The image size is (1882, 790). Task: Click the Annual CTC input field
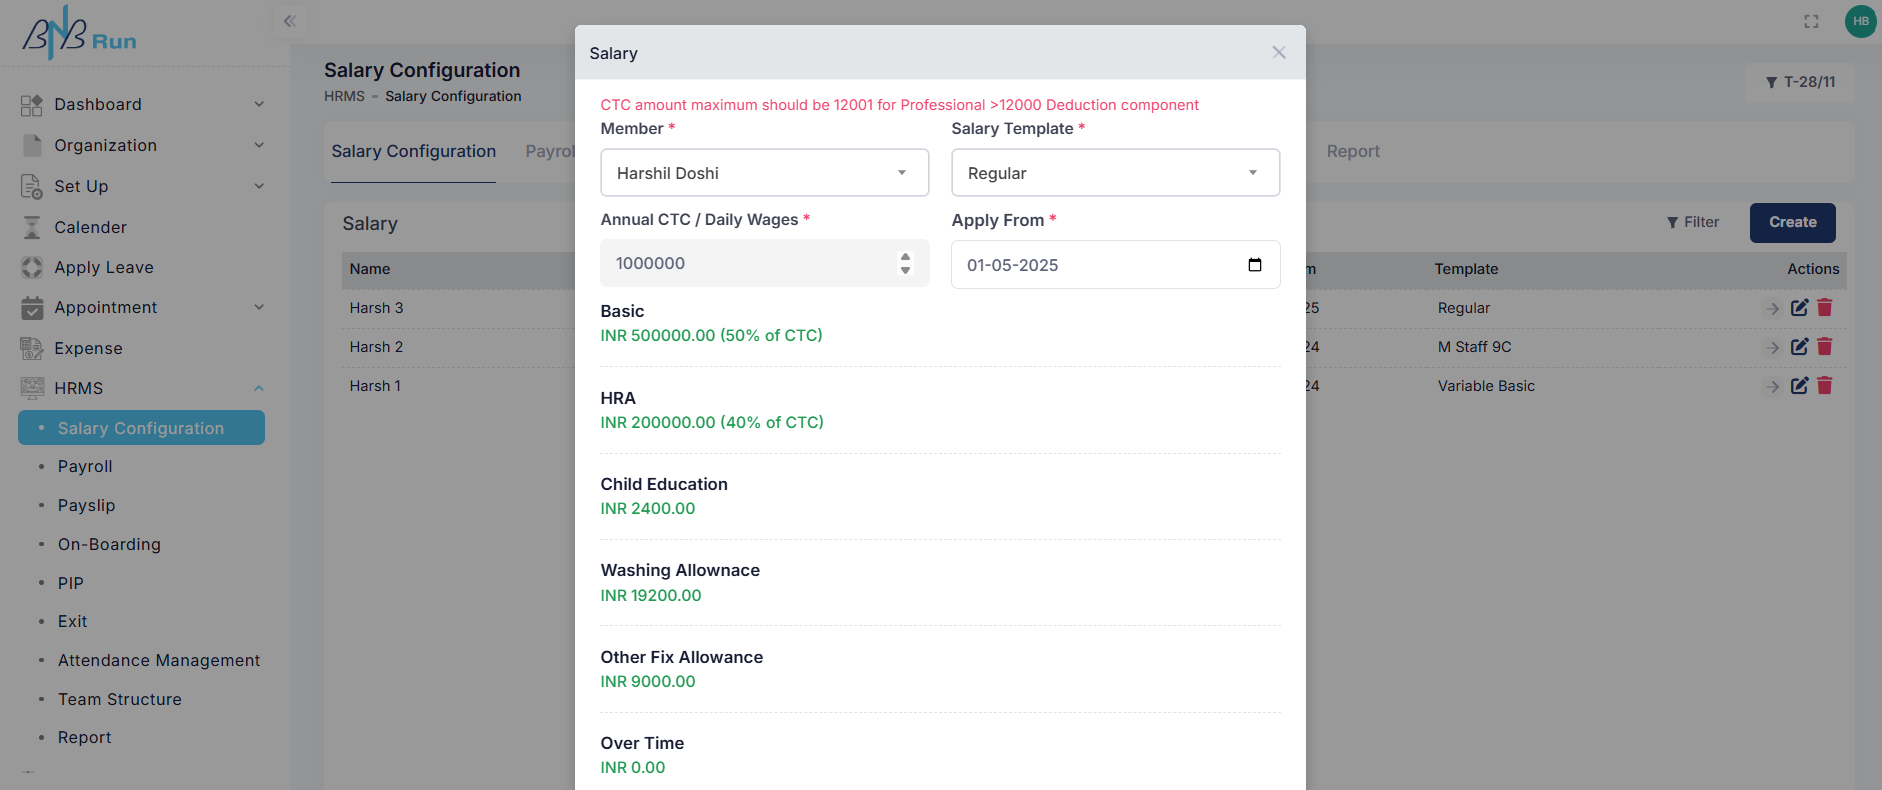[750, 264]
